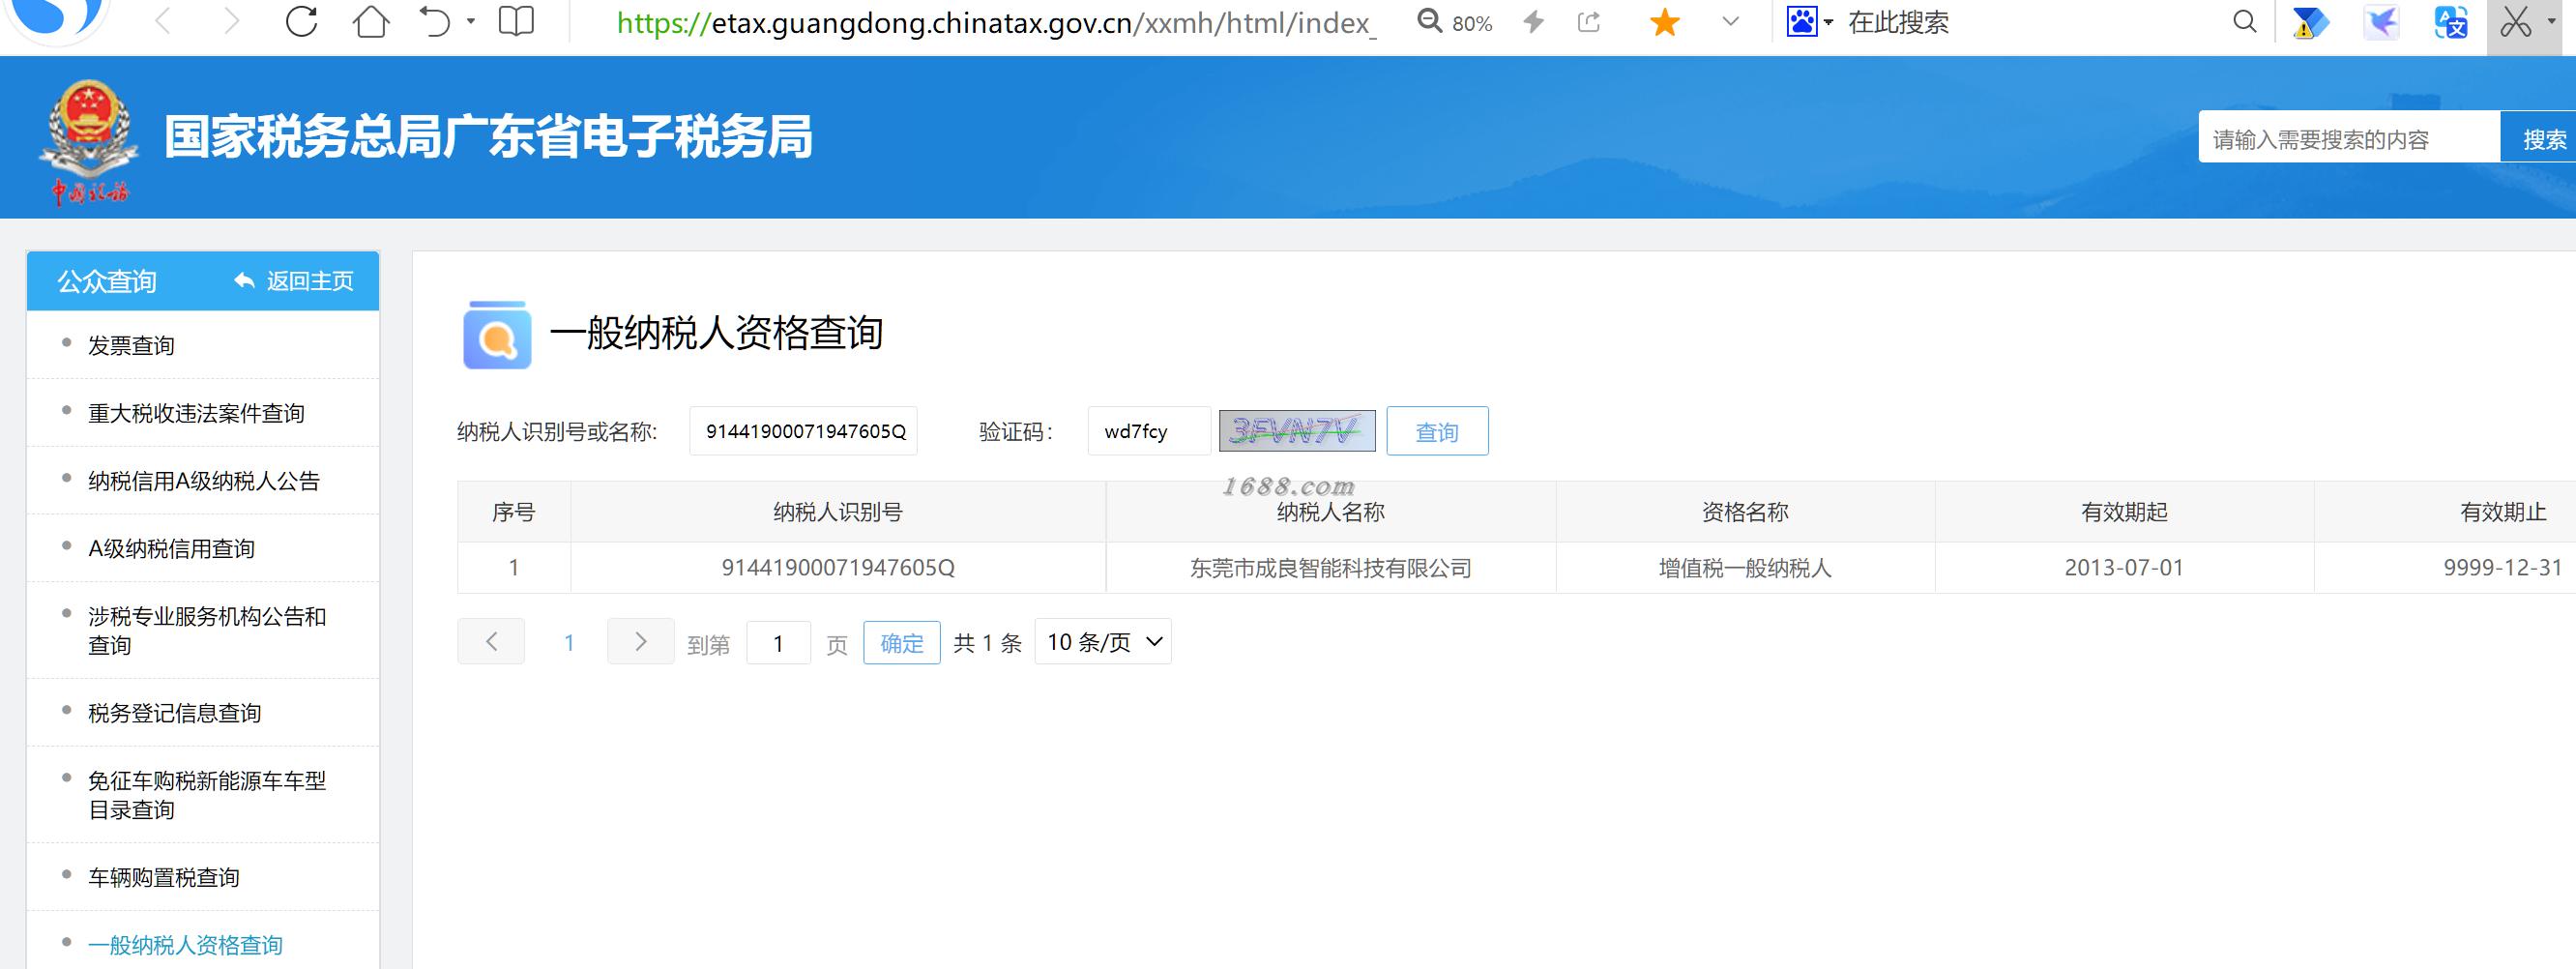Click date cell '9999-12-31'
Image resolution: width=2576 pixels, height=969 pixels.
[x=2503, y=568]
